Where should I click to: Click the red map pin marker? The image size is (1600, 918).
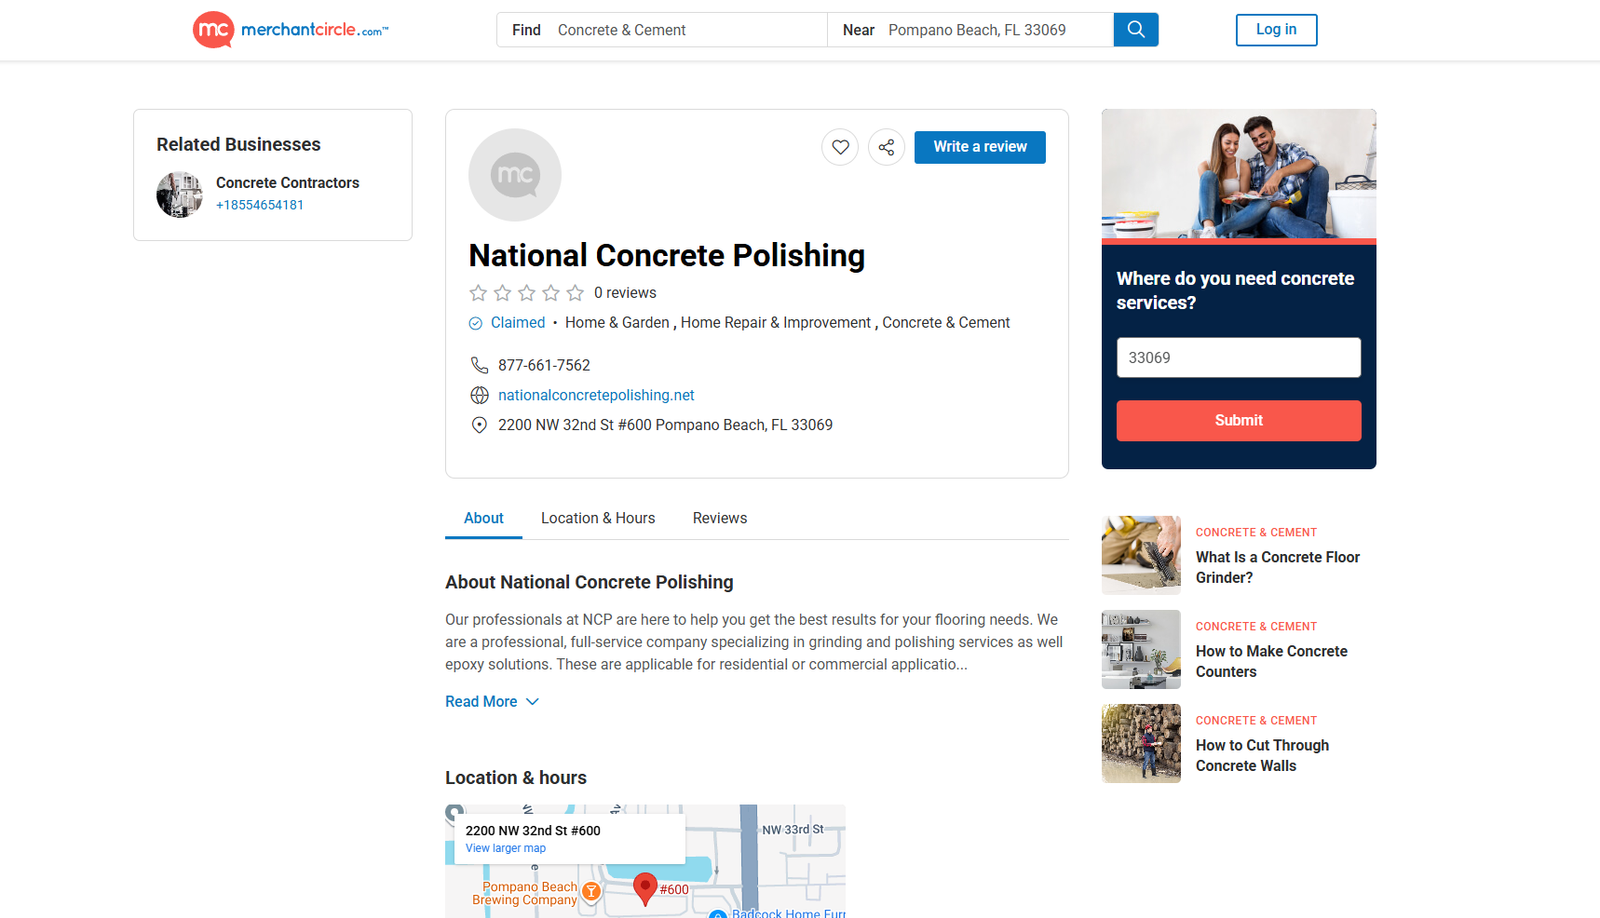pyautogui.click(x=645, y=887)
